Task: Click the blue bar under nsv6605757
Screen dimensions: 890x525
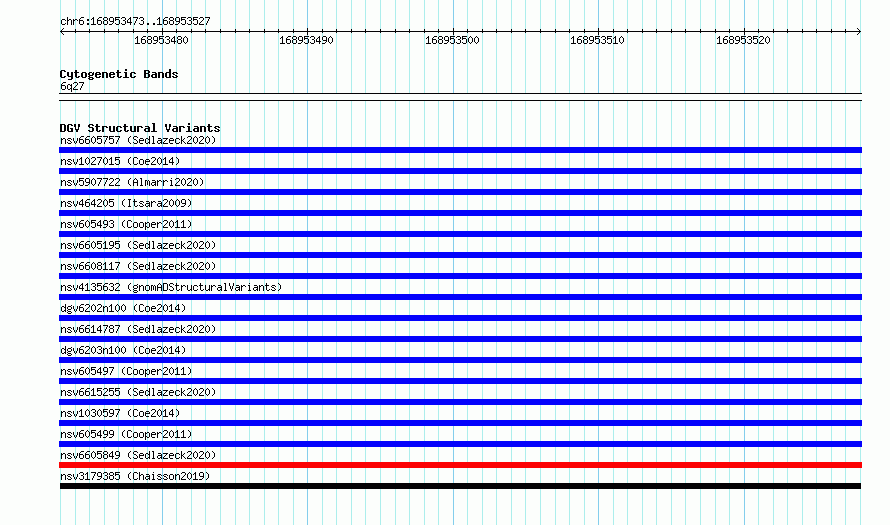Action: [x=460, y=150]
